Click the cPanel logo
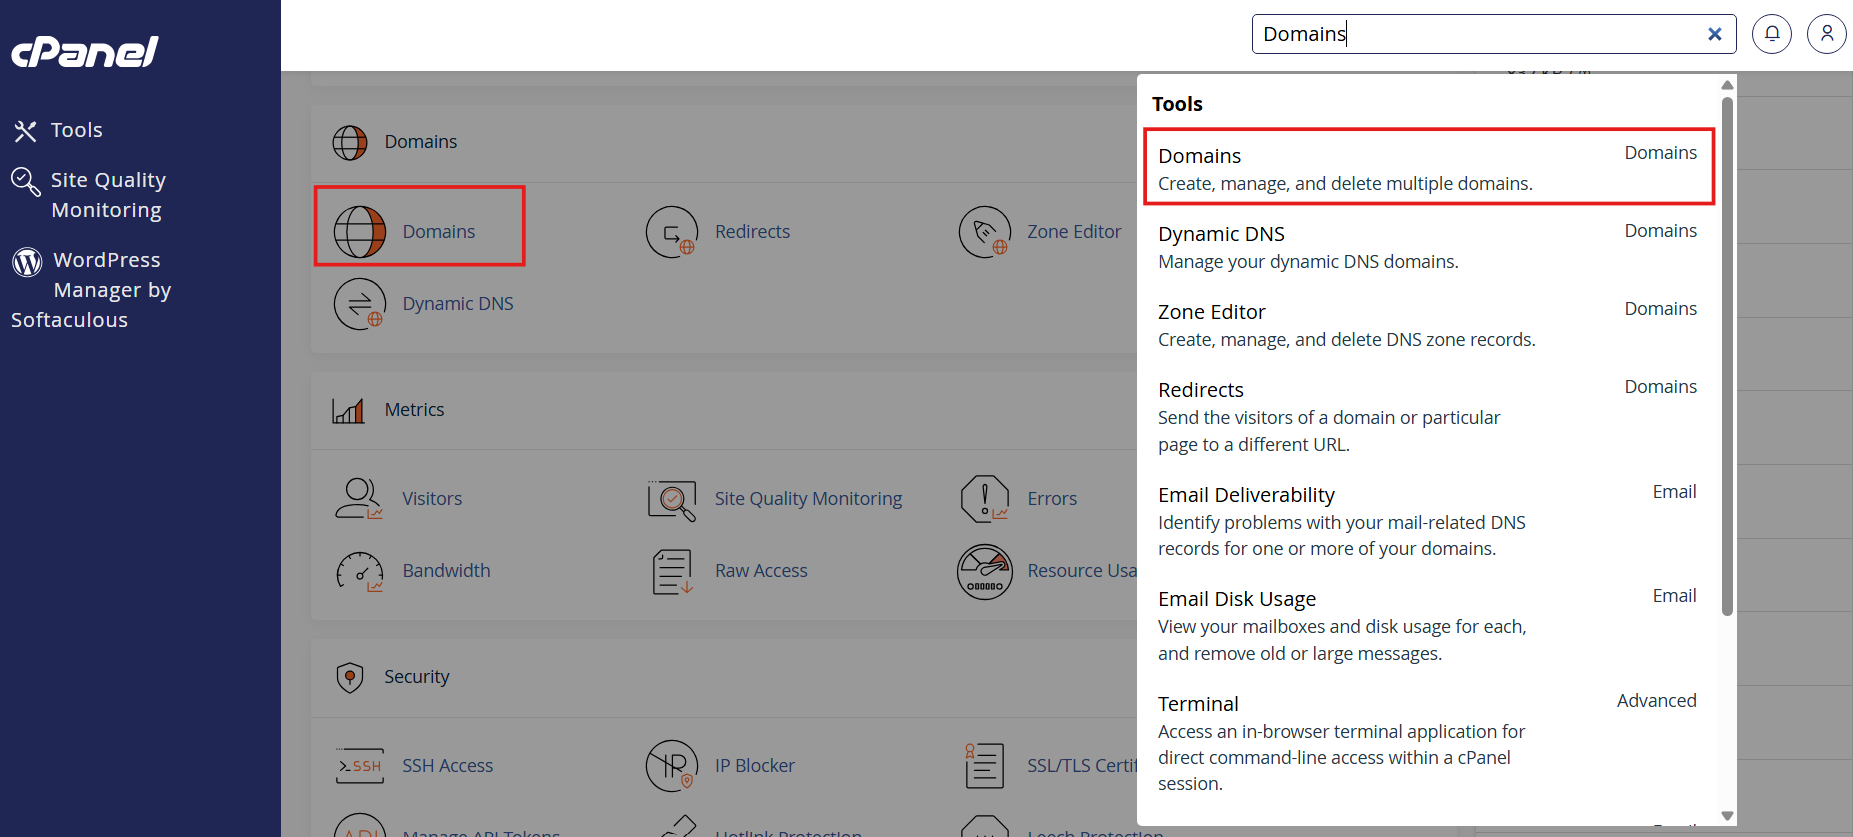 (x=85, y=51)
